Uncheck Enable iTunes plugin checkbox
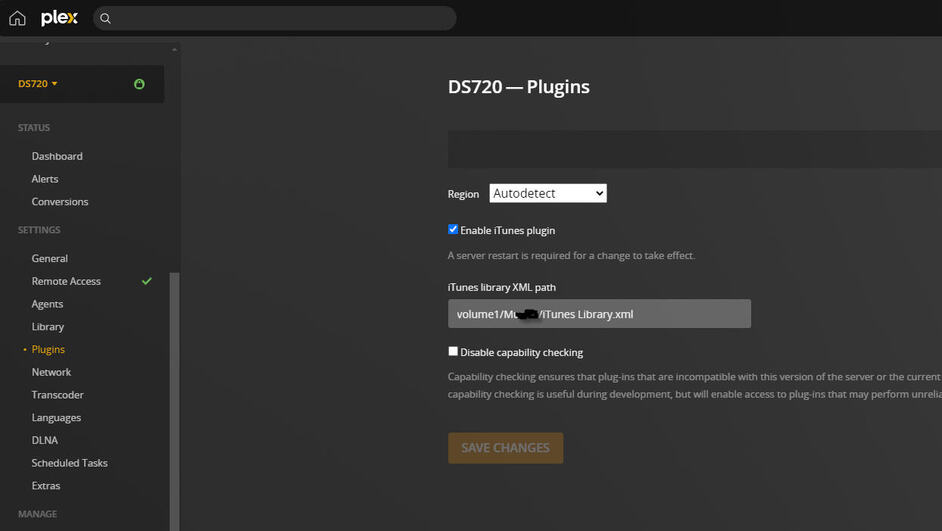 point(453,229)
